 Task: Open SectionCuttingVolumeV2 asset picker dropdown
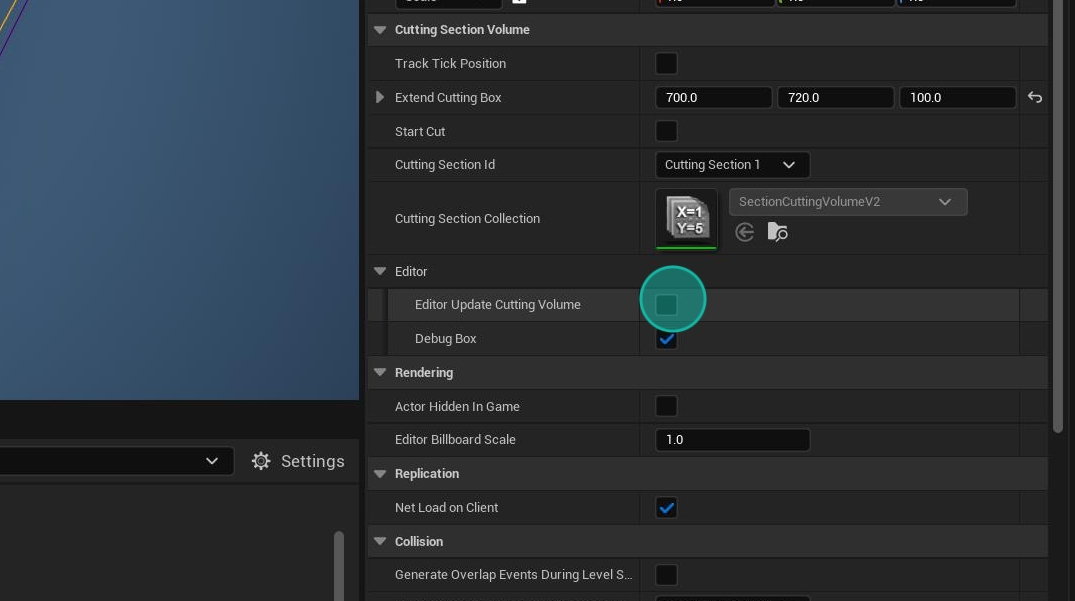point(848,202)
